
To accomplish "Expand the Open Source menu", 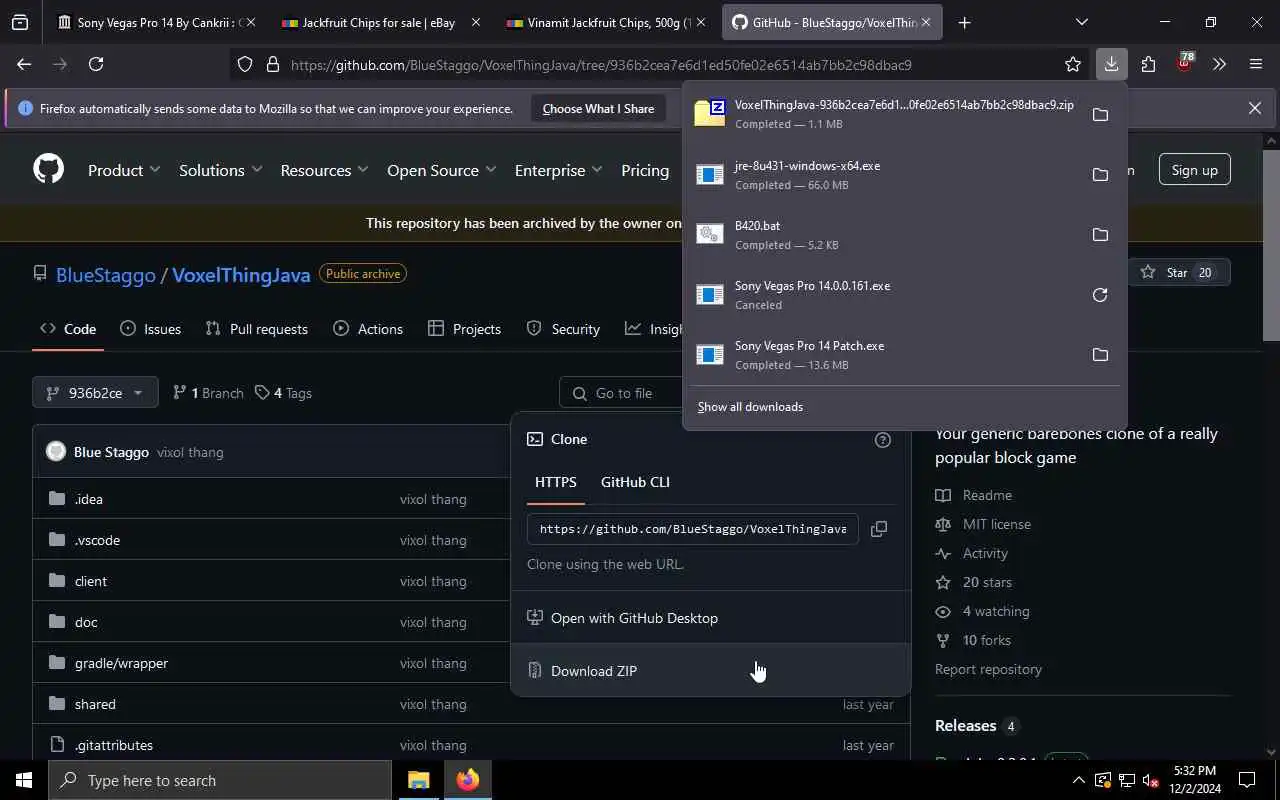I will point(441,170).
